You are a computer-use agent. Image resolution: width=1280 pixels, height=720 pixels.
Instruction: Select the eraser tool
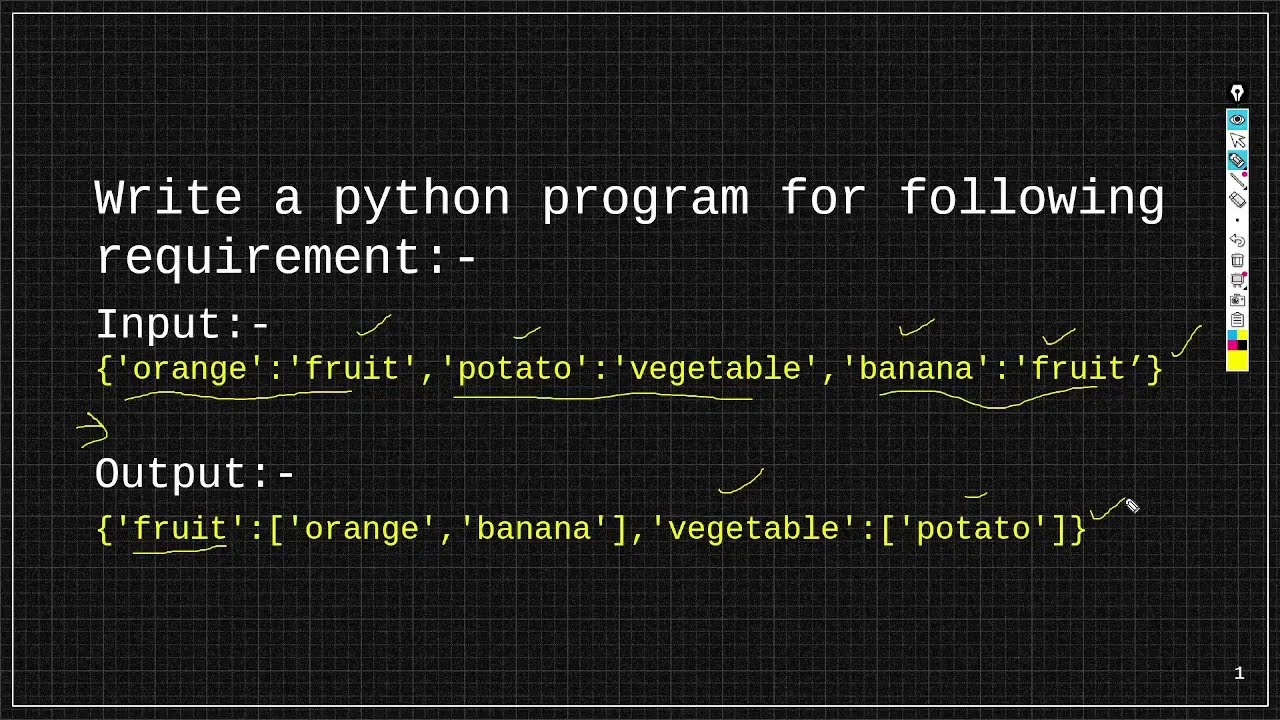[1237, 199]
